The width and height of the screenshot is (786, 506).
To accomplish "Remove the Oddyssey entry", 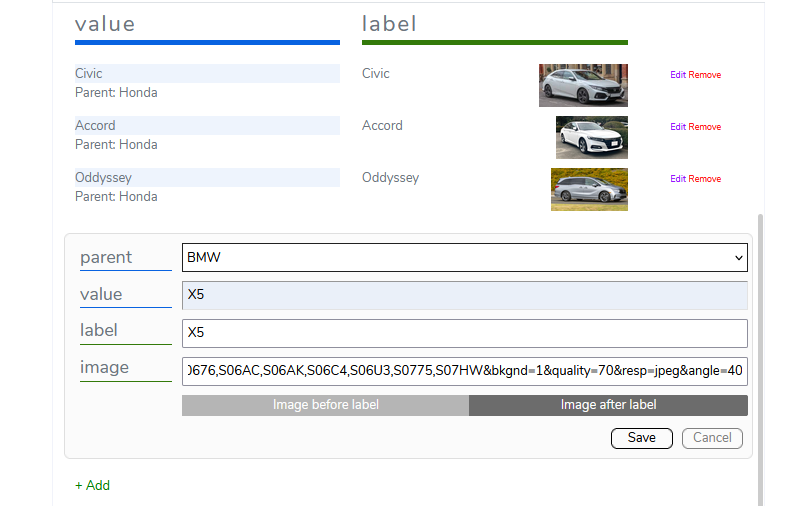I will [x=705, y=179].
